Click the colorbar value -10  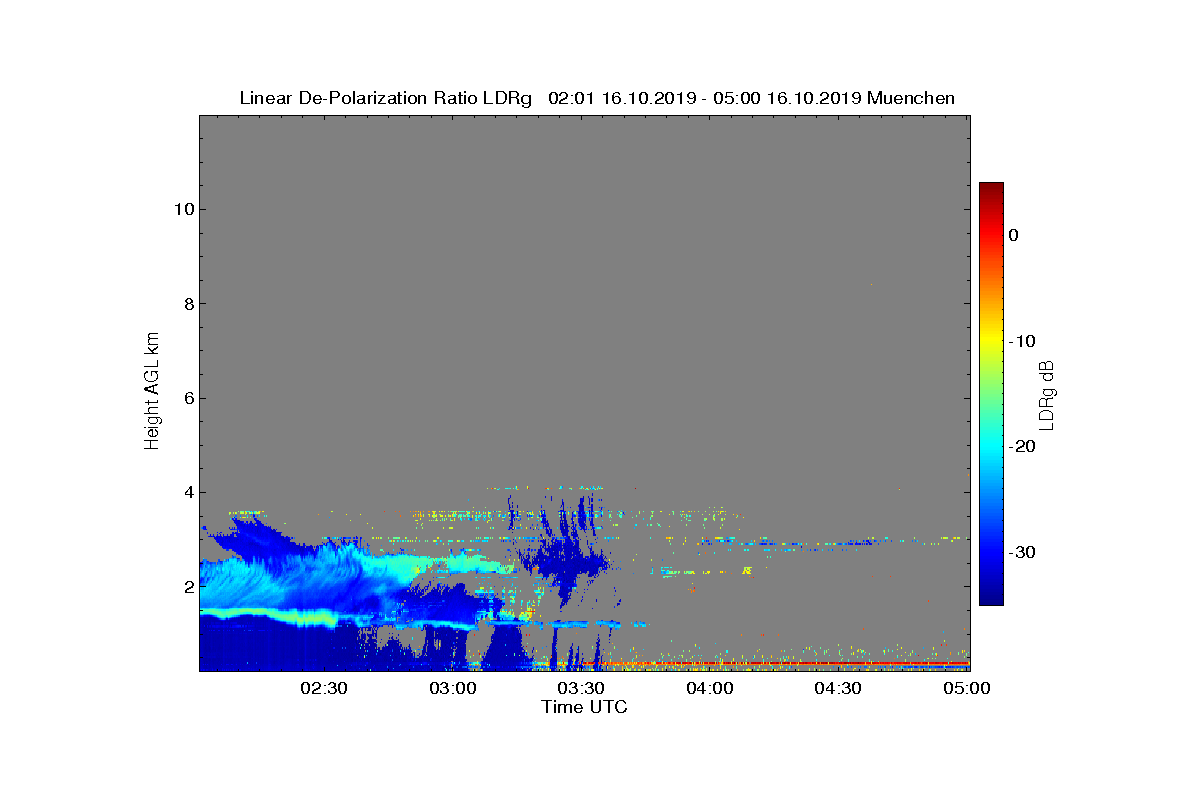point(1021,341)
